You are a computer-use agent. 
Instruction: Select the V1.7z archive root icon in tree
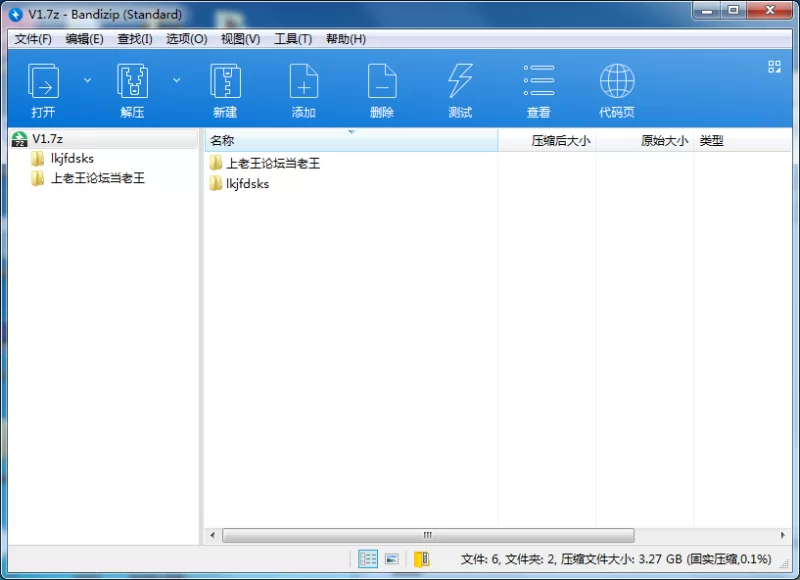coord(19,139)
